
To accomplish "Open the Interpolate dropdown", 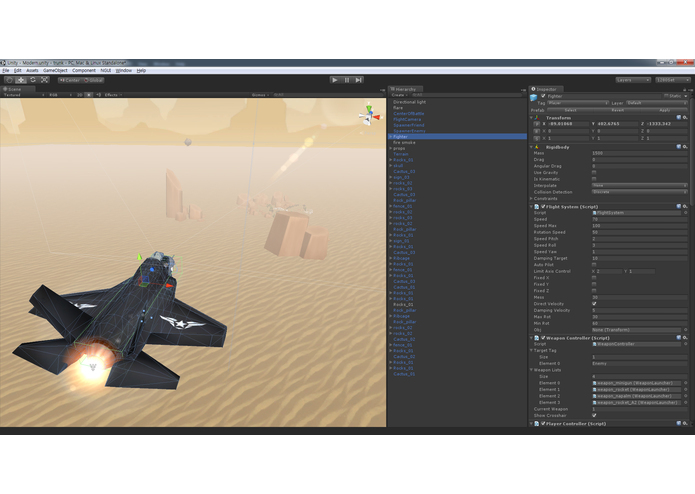I will click(x=640, y=185).
